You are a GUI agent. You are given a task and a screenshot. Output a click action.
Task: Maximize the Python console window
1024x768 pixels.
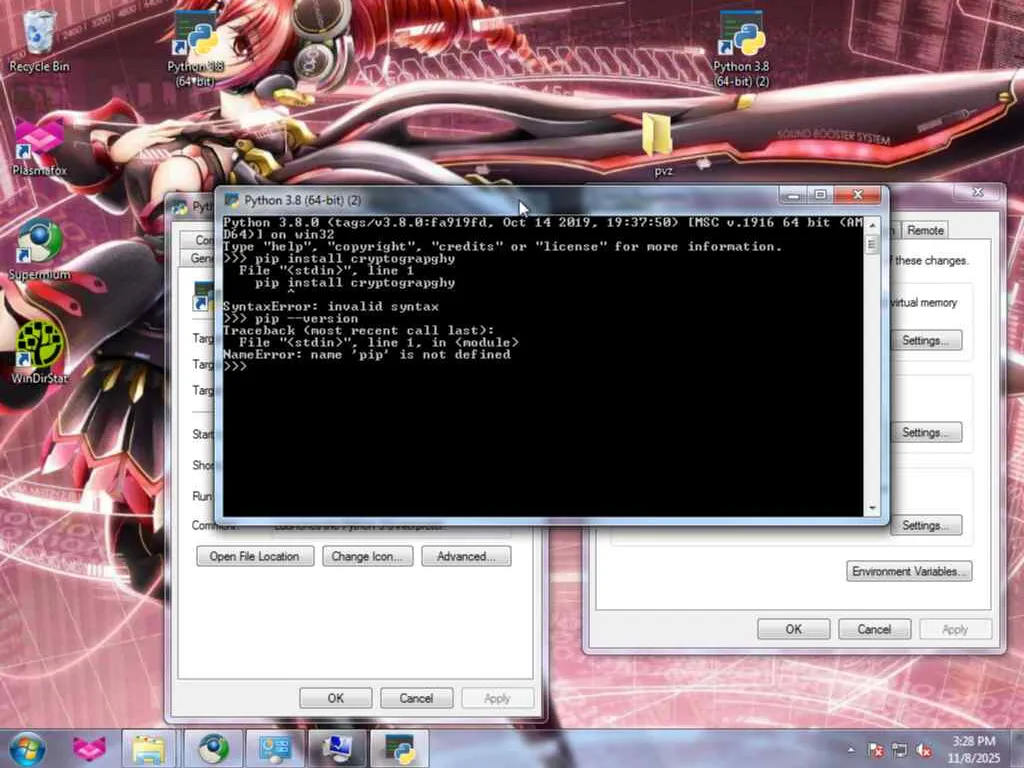pos(822,195)
